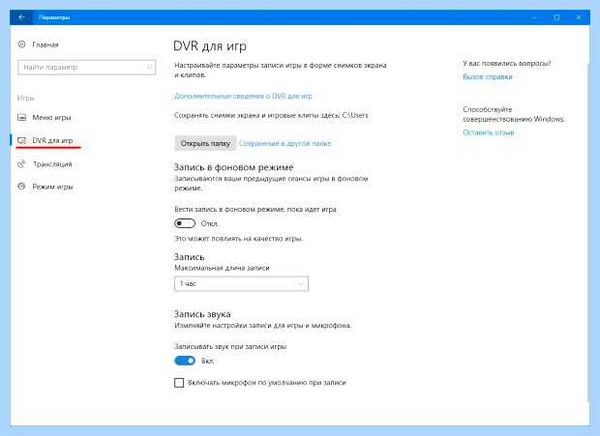The width and height of the screenshot is (600, 436).
Task: Click the Запись в фоновом режиме heading
Action: [233, 167]
